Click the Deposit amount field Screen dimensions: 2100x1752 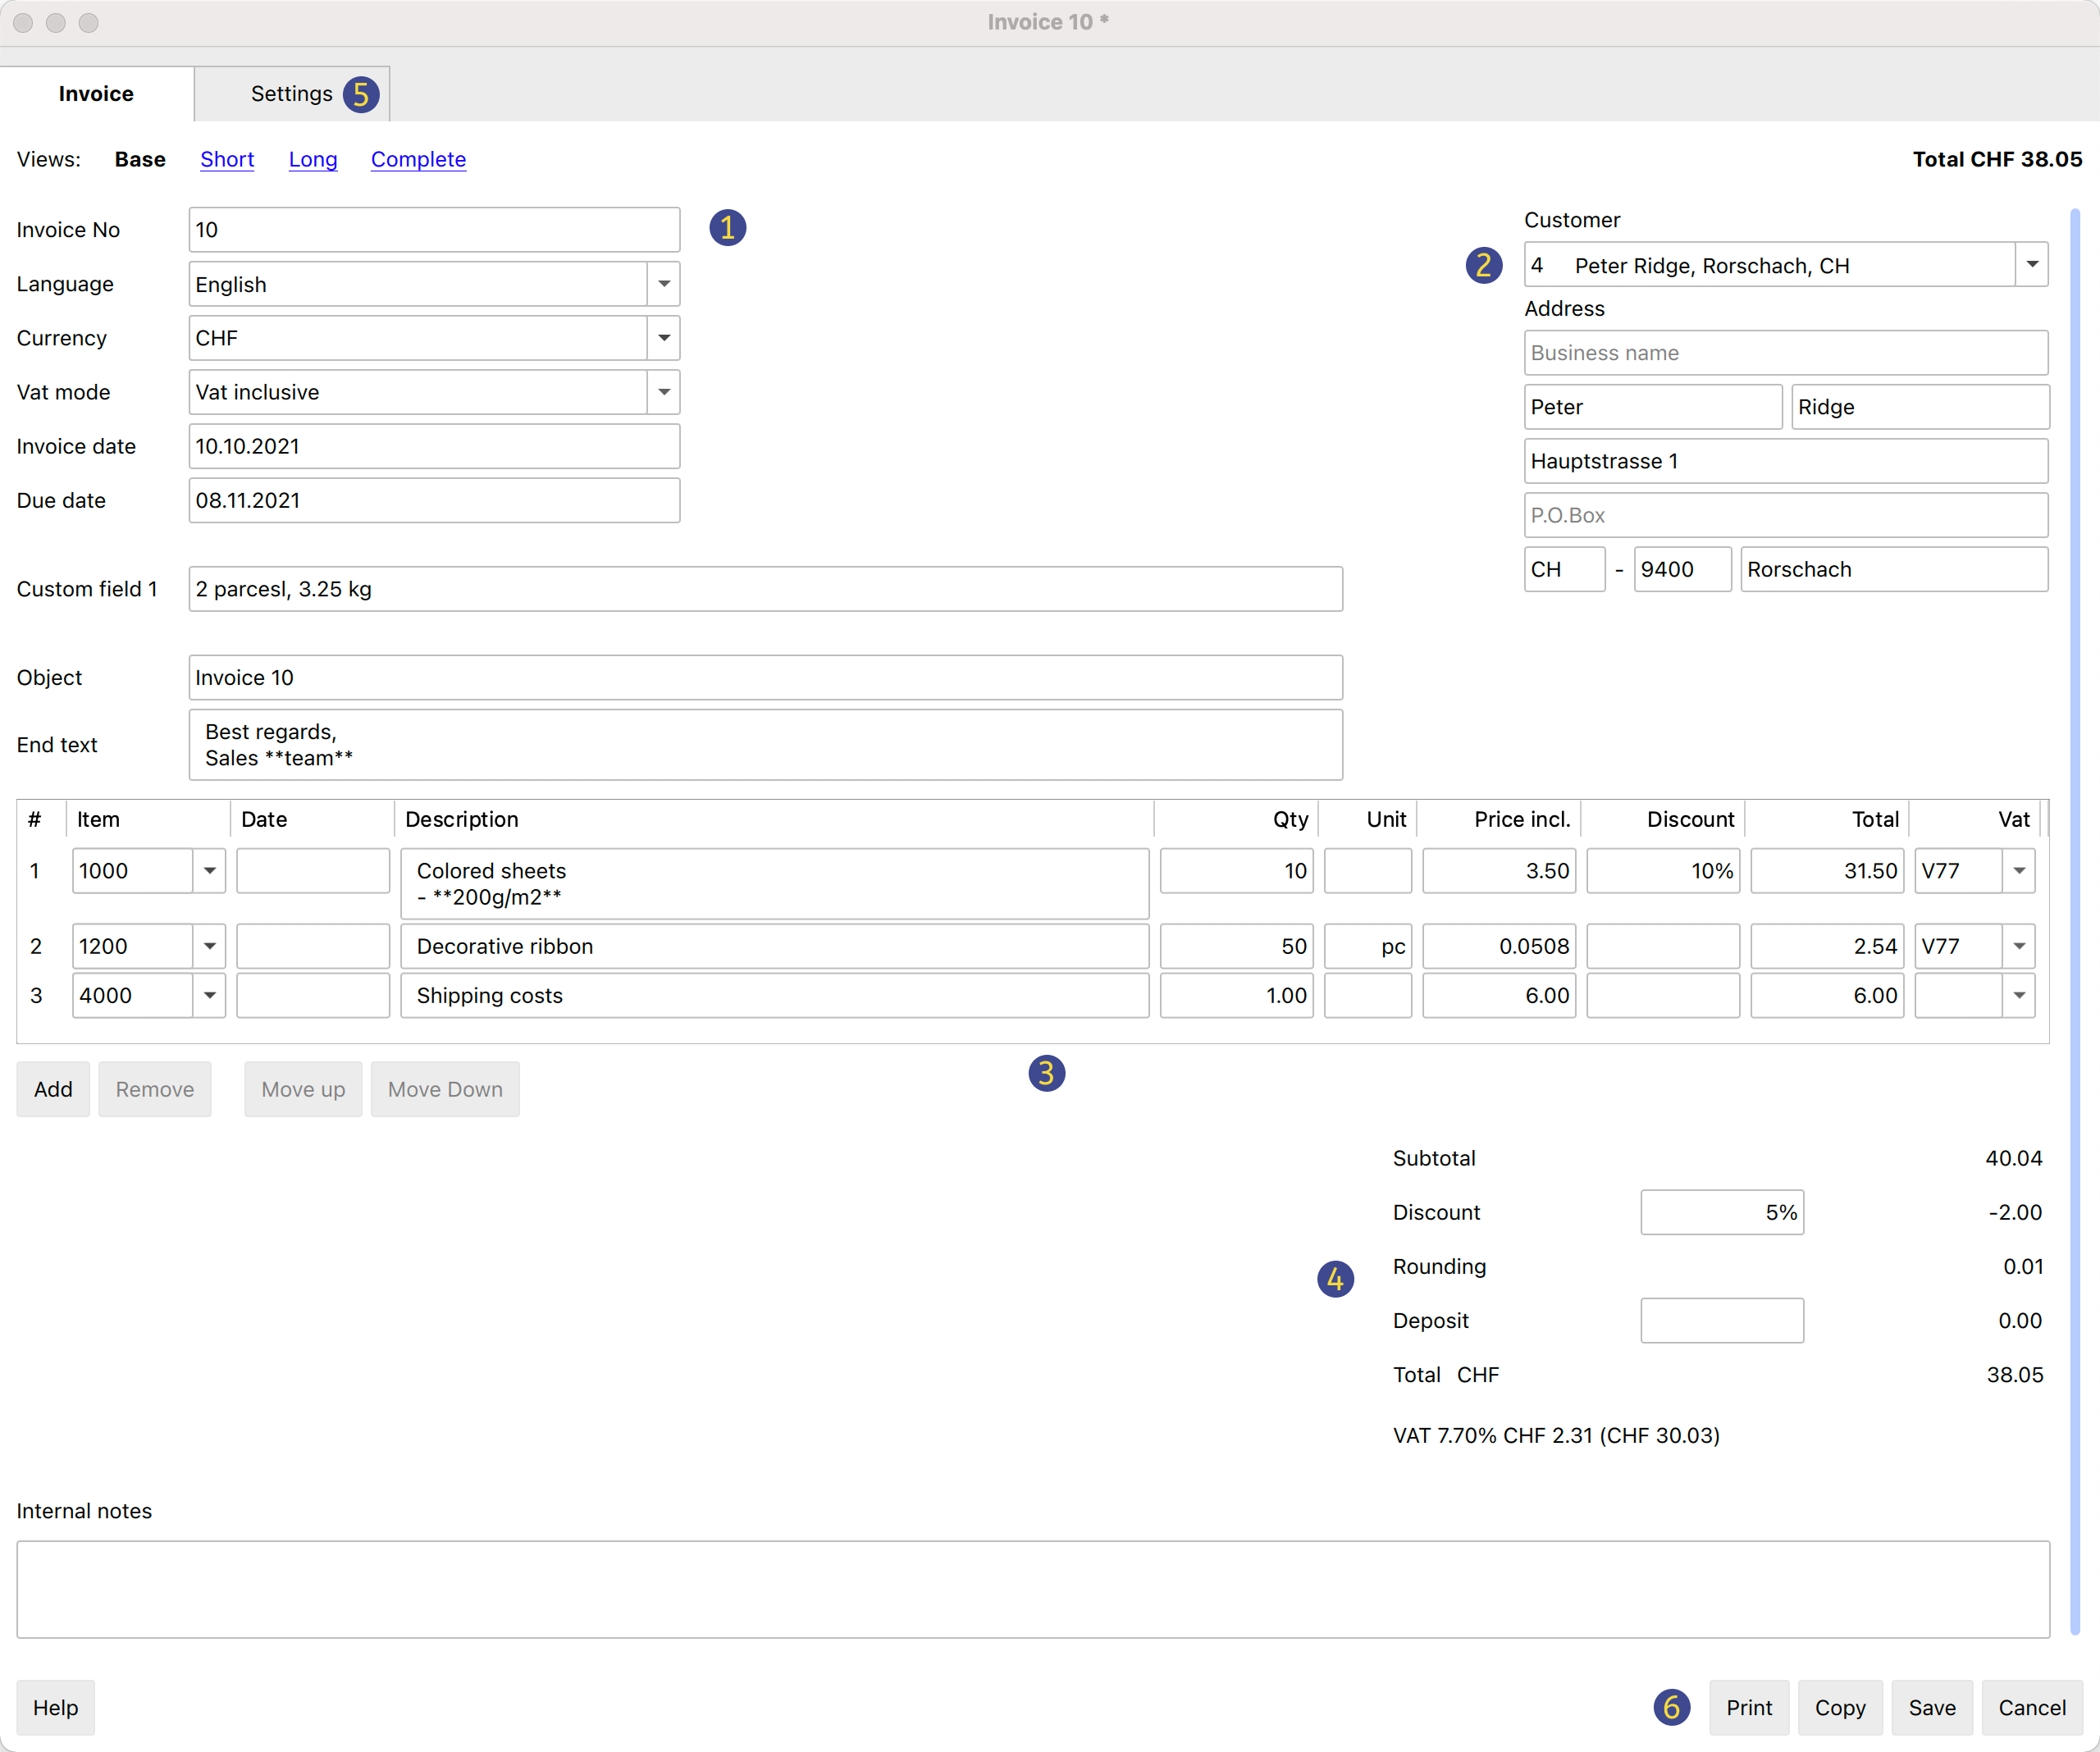pos(1721,1321)
